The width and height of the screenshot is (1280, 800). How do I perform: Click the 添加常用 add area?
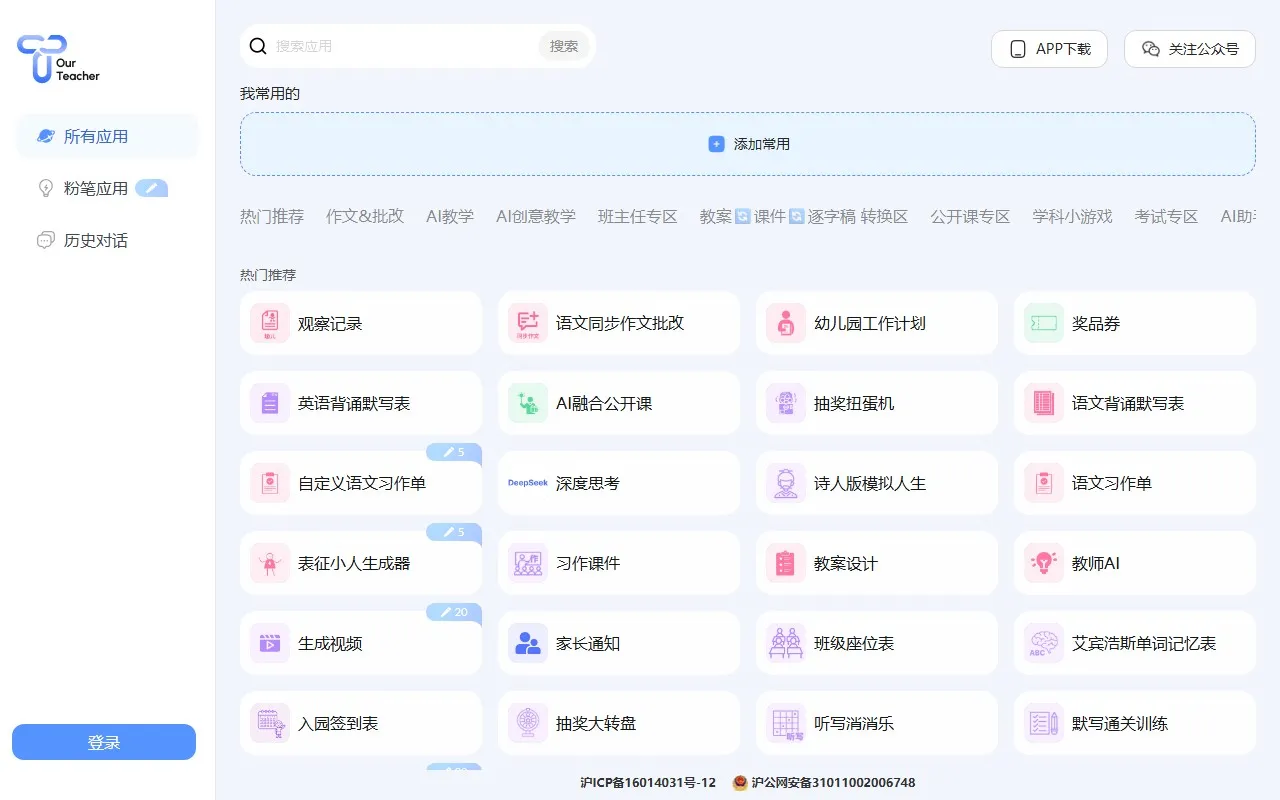(748, 144)
